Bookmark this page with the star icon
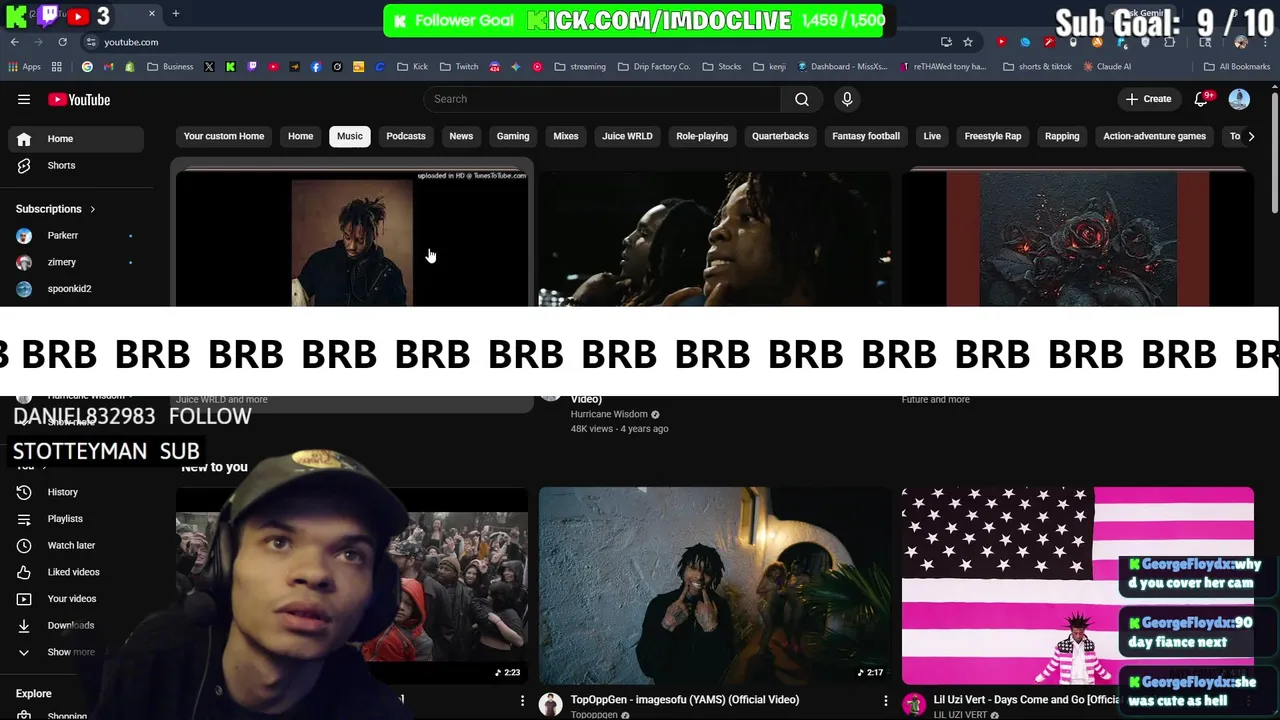 click(x=968, y=42)
